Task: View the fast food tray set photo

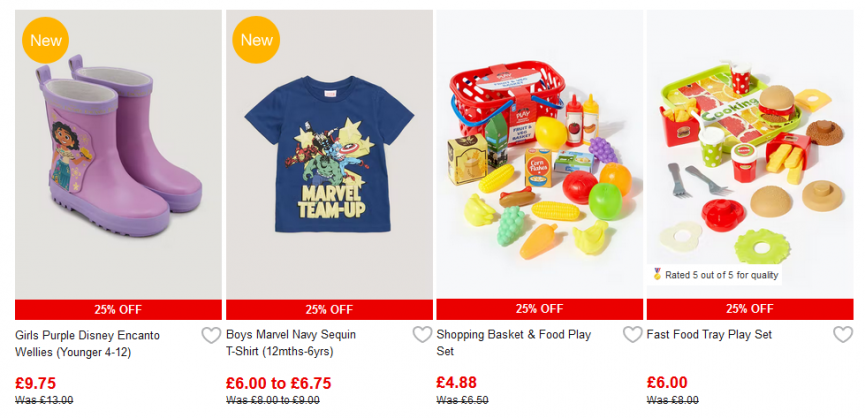Action: pos(750,154)
